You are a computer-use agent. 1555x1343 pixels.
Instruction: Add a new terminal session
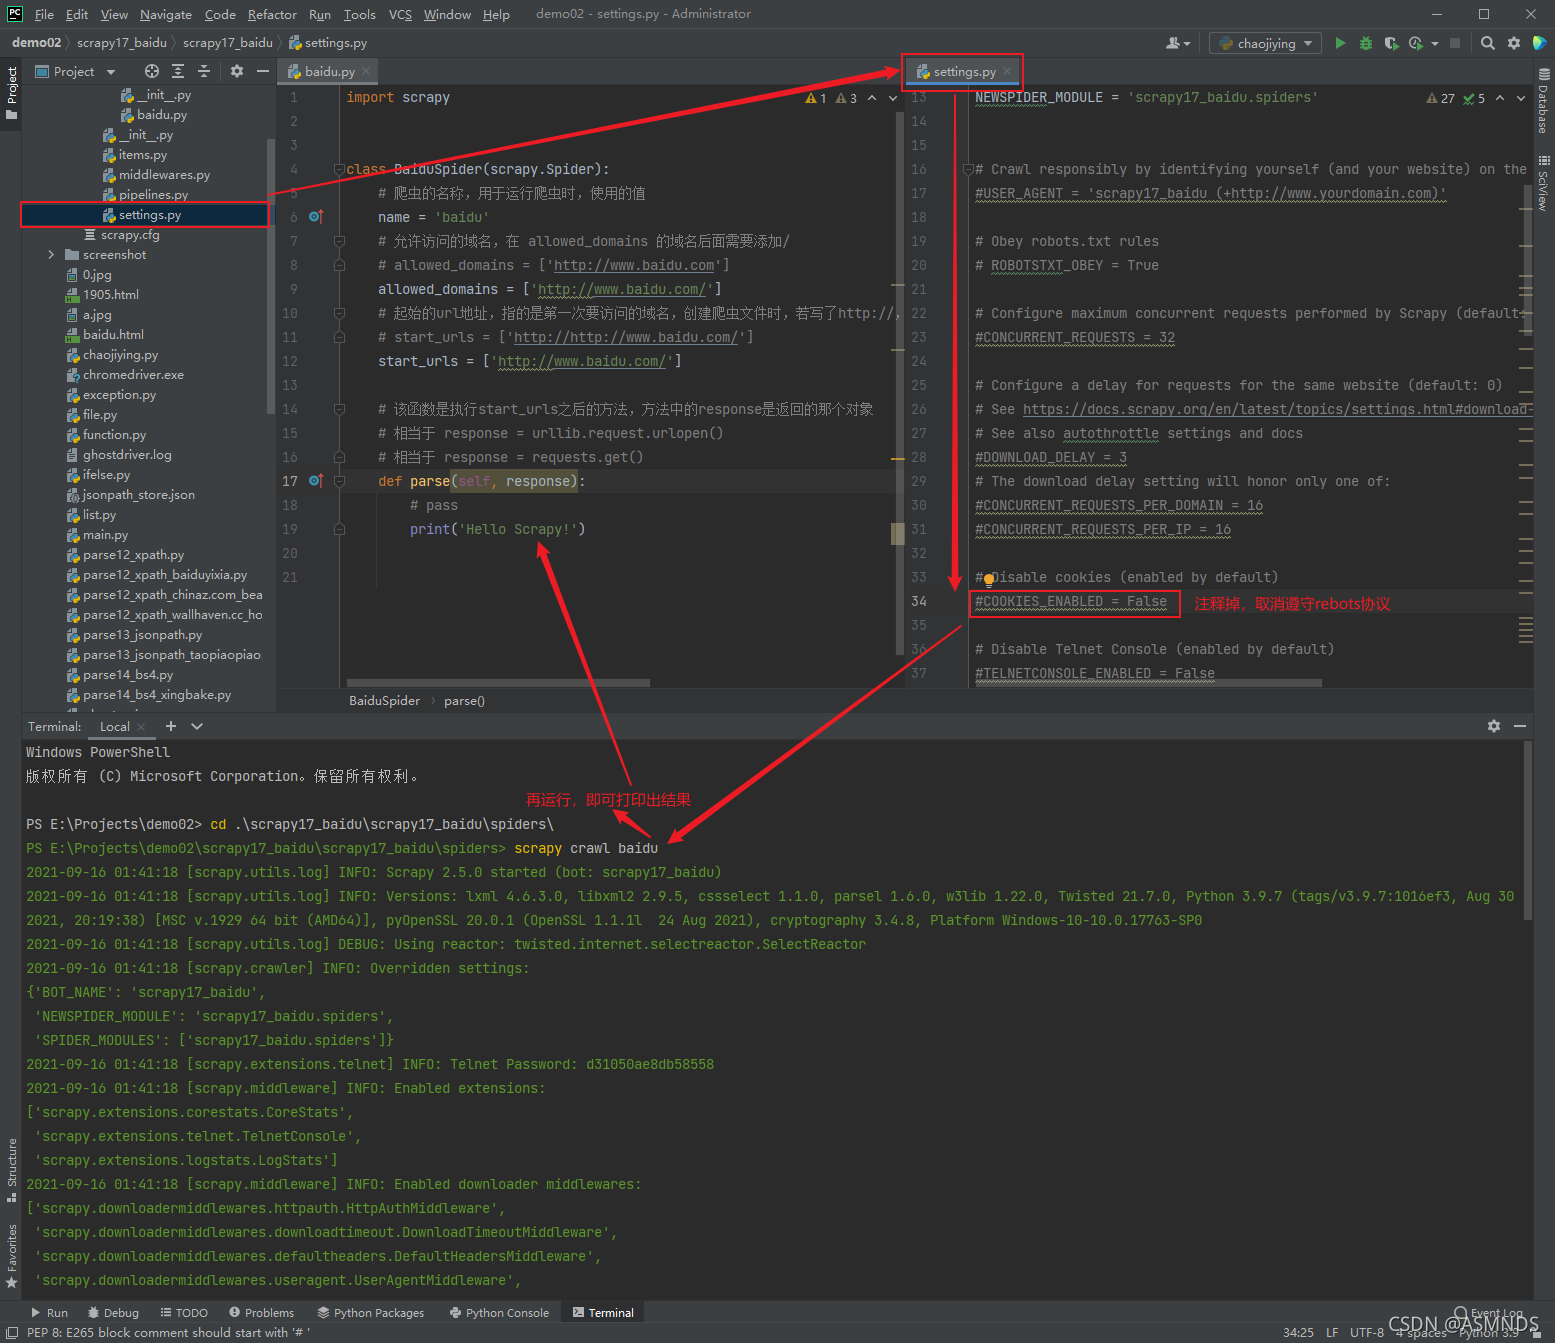tap(171, 726)
